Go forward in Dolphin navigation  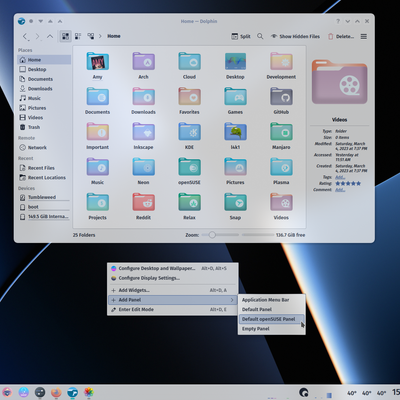(38, 36)
